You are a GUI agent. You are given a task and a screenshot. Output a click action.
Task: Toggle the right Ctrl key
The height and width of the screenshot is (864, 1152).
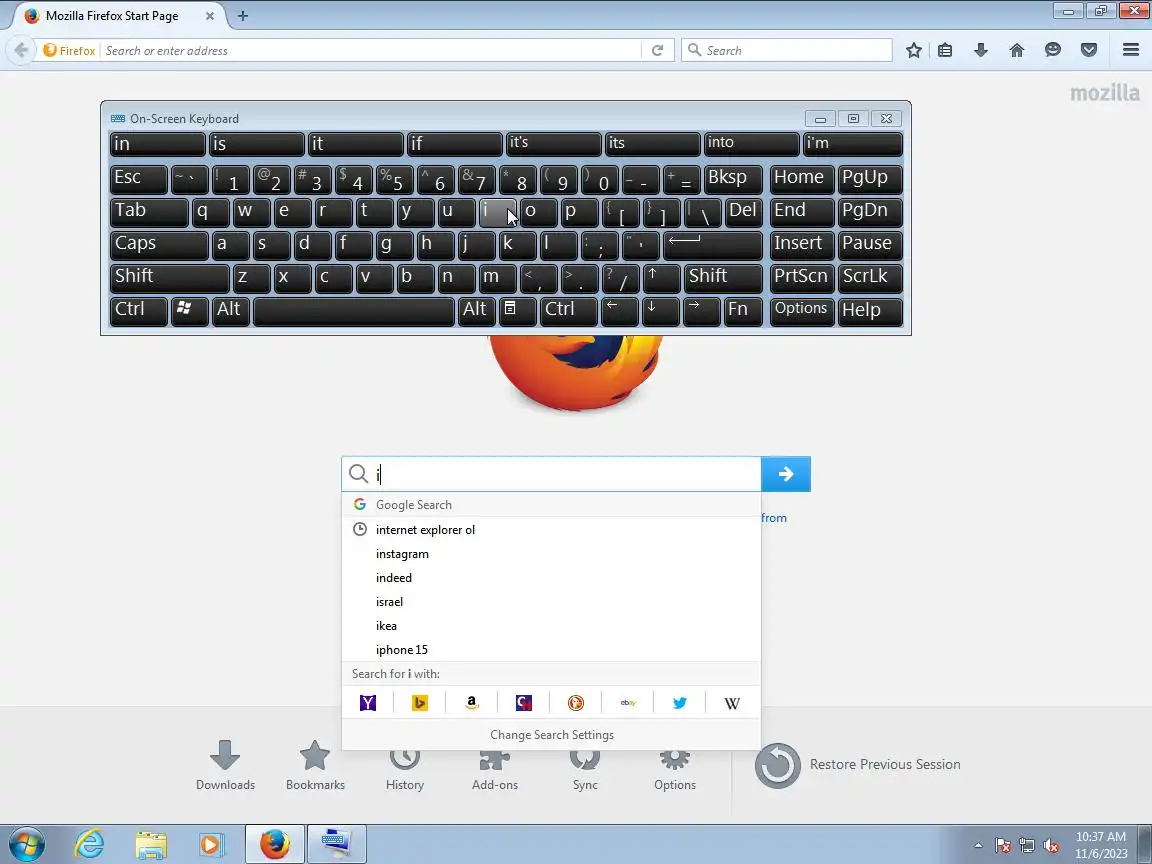point(568,311)
